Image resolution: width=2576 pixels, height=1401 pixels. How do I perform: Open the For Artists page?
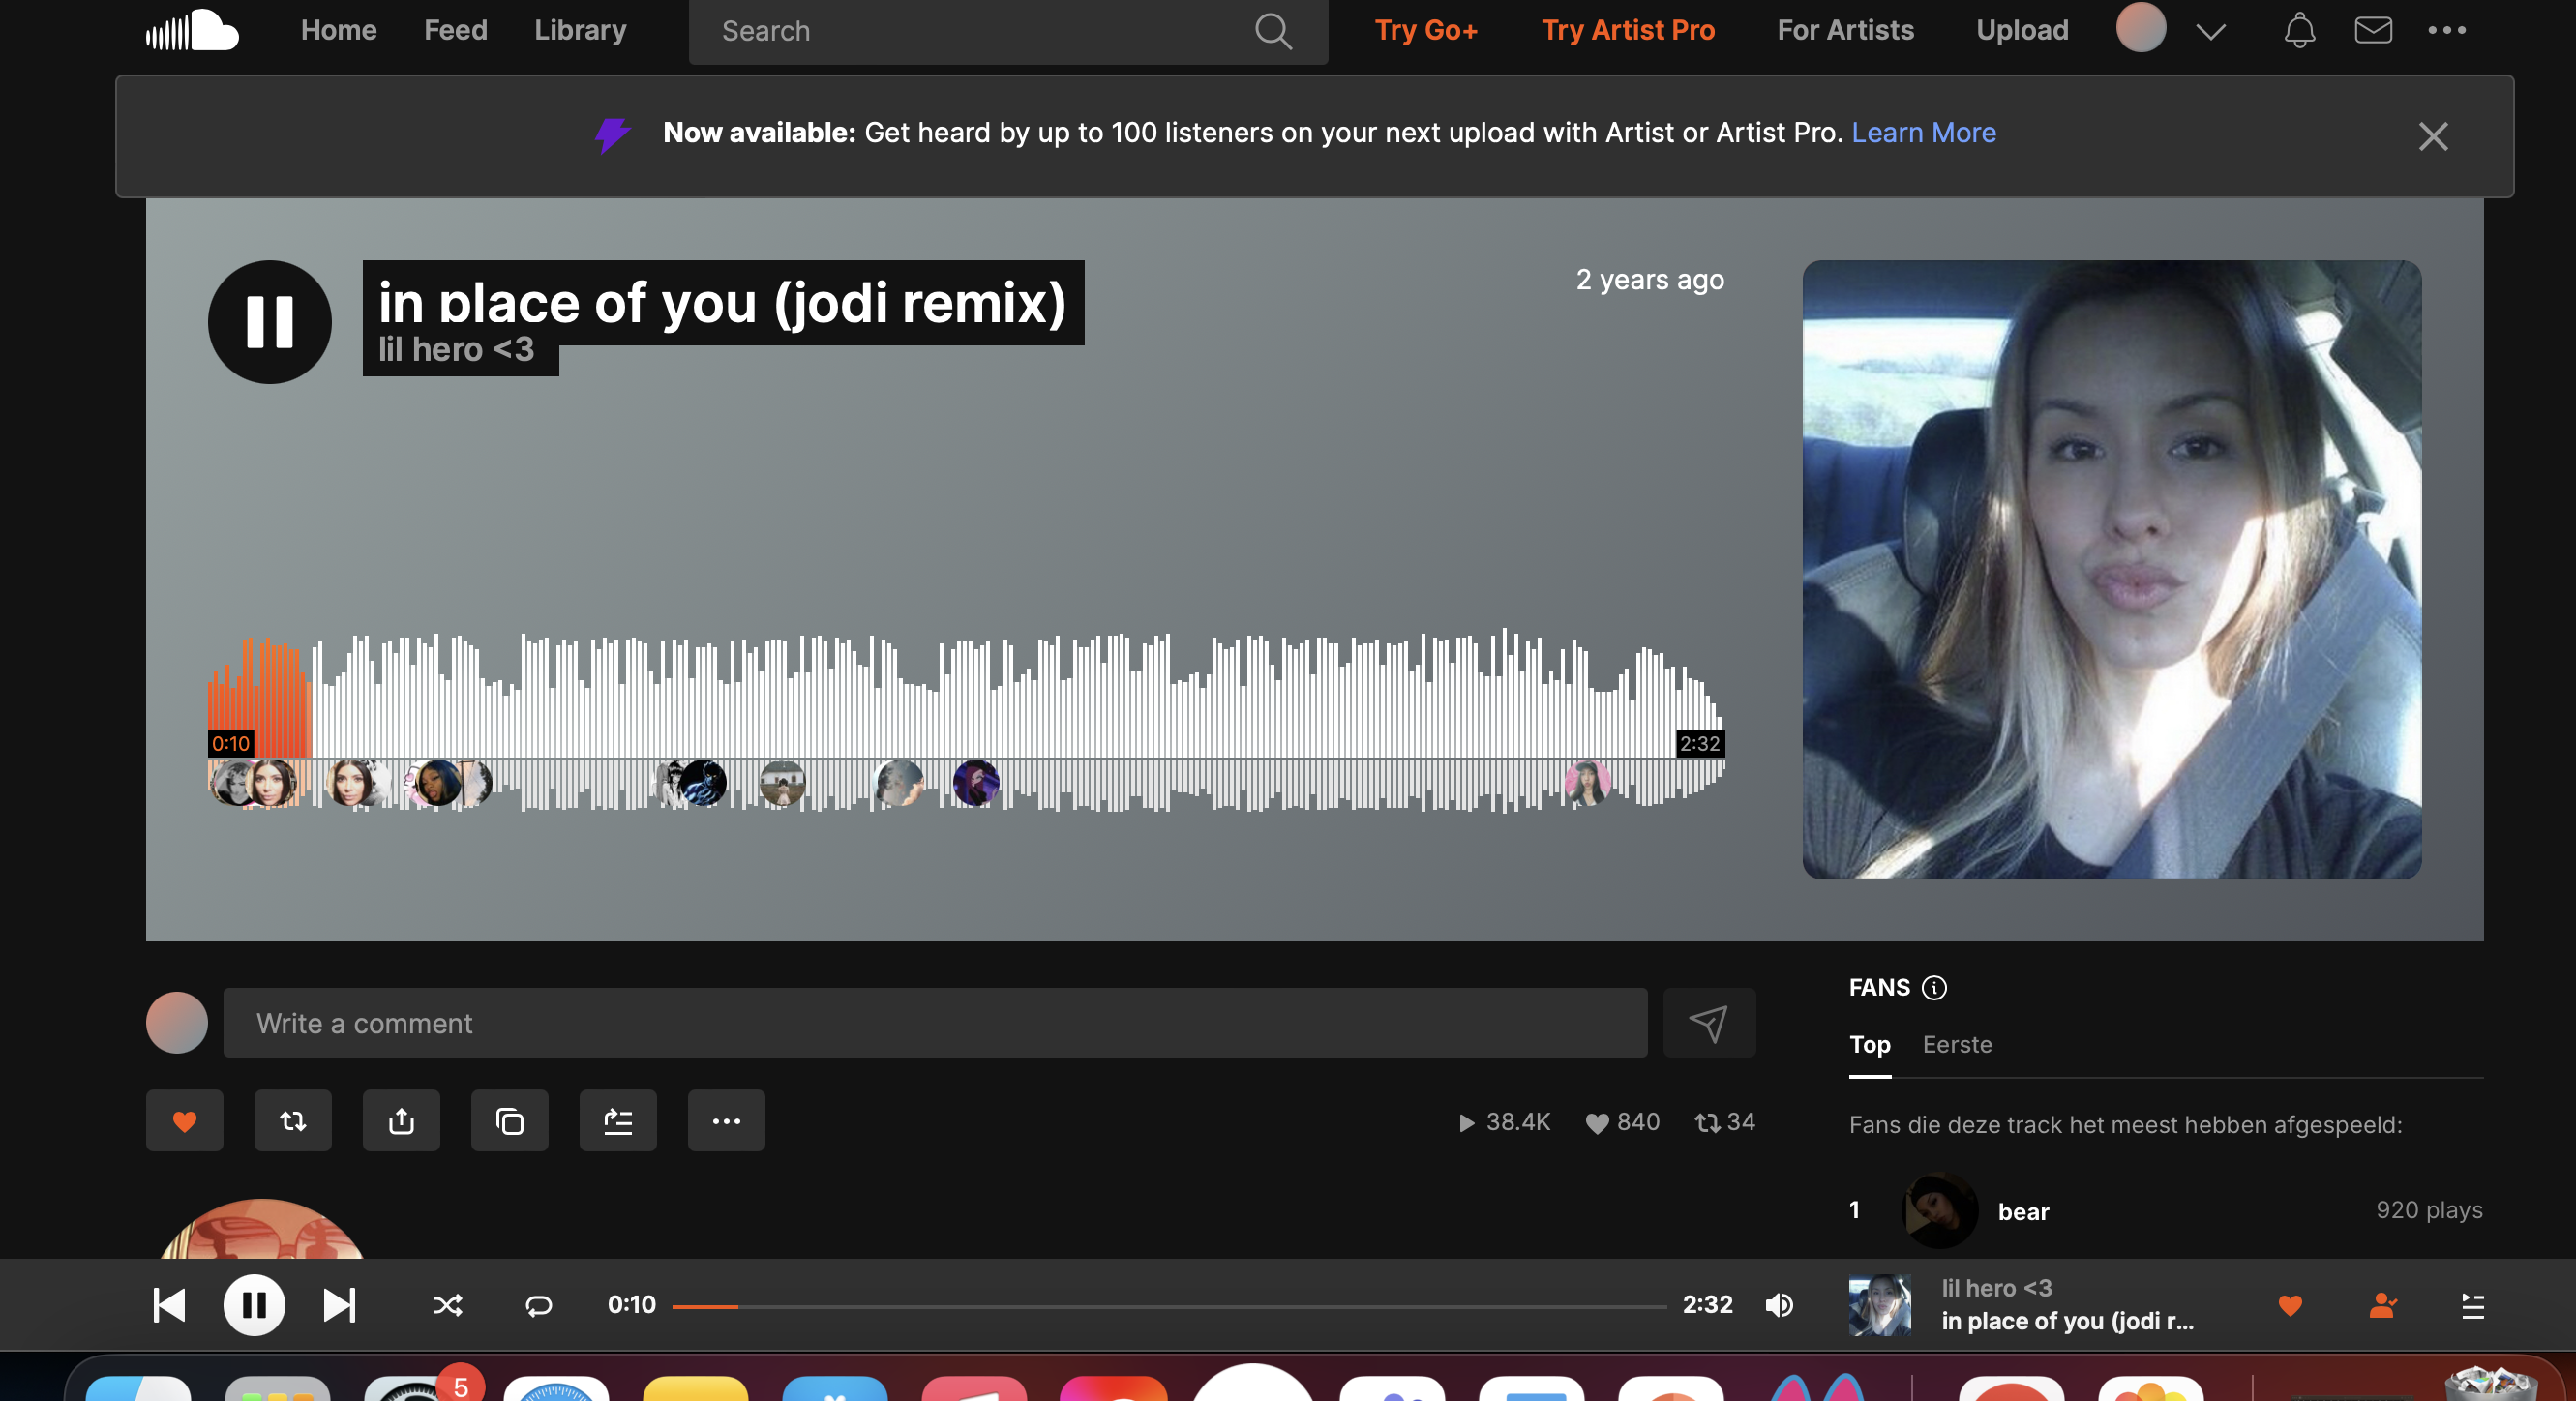point(1845,30)
